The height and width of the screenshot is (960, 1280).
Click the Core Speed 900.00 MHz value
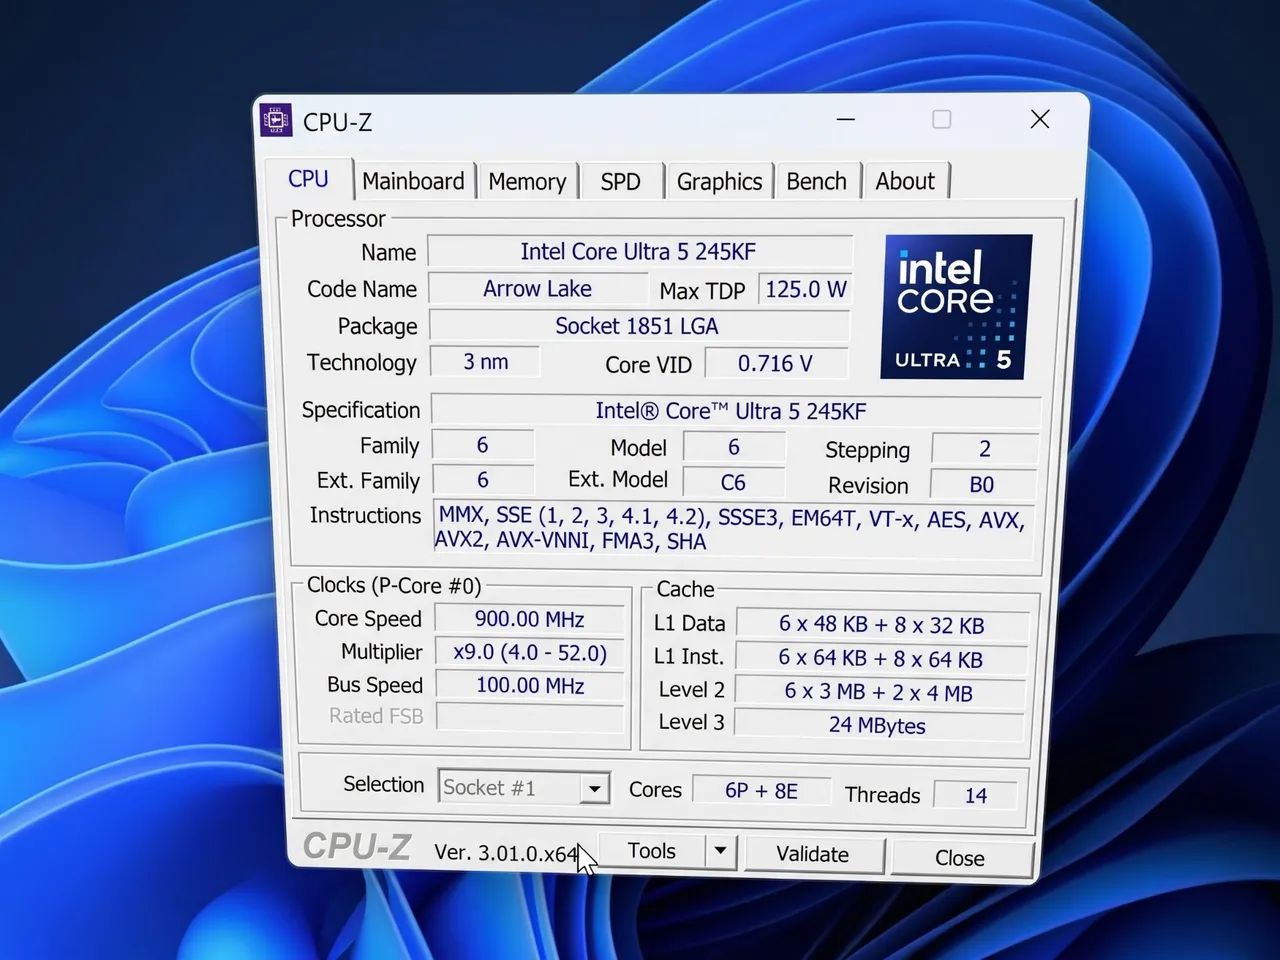(x=529, y=620)
